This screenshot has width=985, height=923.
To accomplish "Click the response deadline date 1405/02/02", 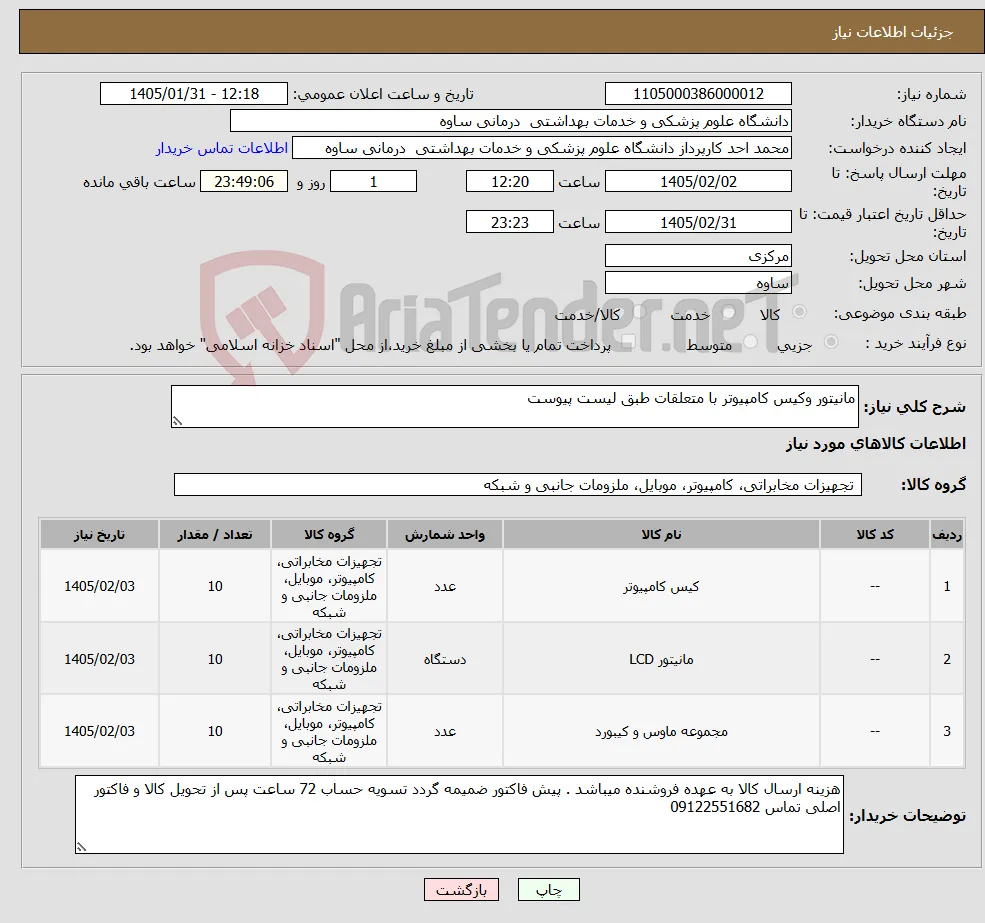I will tap(698, 182).
